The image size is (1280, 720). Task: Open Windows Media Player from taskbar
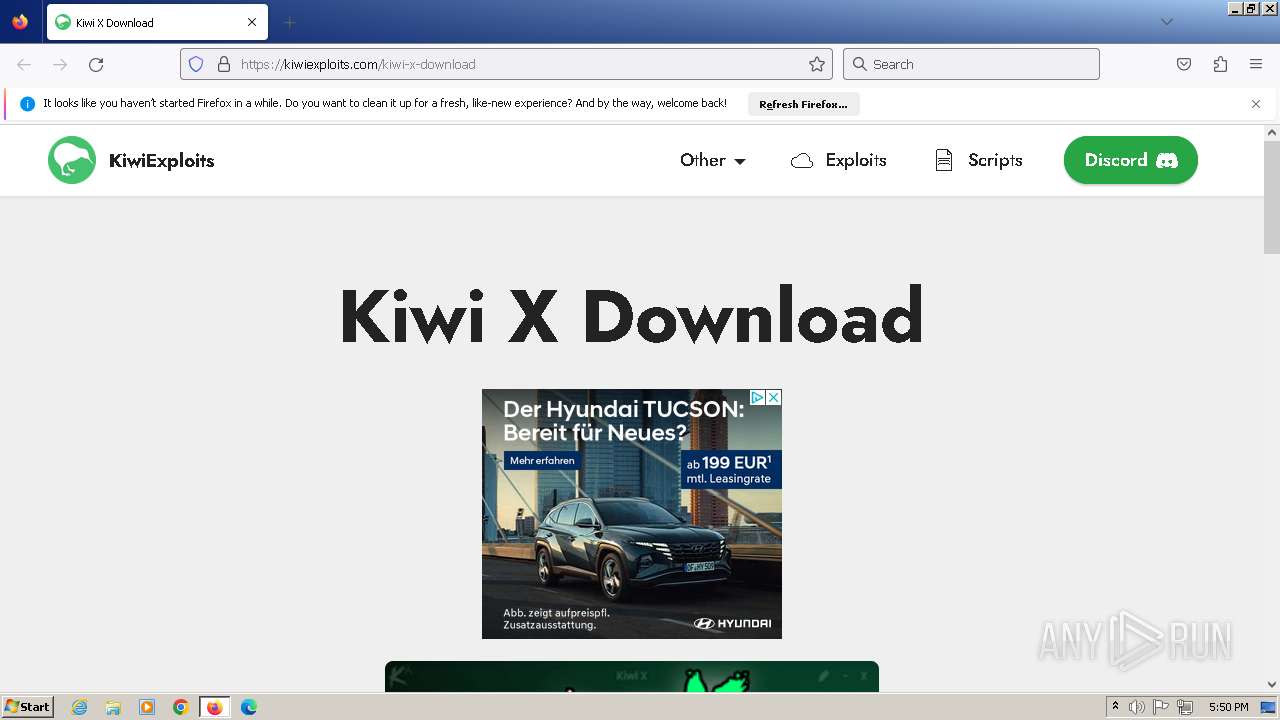pyautogui.click(x=147, y=707)
